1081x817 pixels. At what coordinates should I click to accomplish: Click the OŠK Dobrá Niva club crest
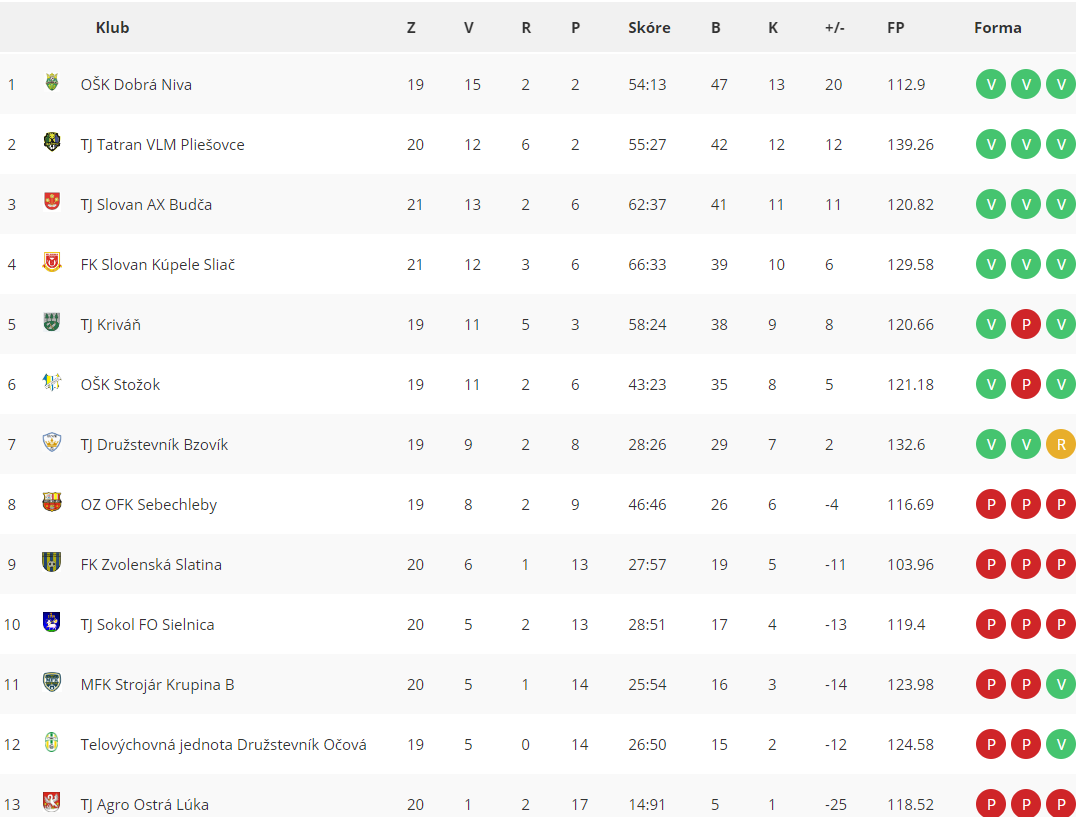(52, 83)
